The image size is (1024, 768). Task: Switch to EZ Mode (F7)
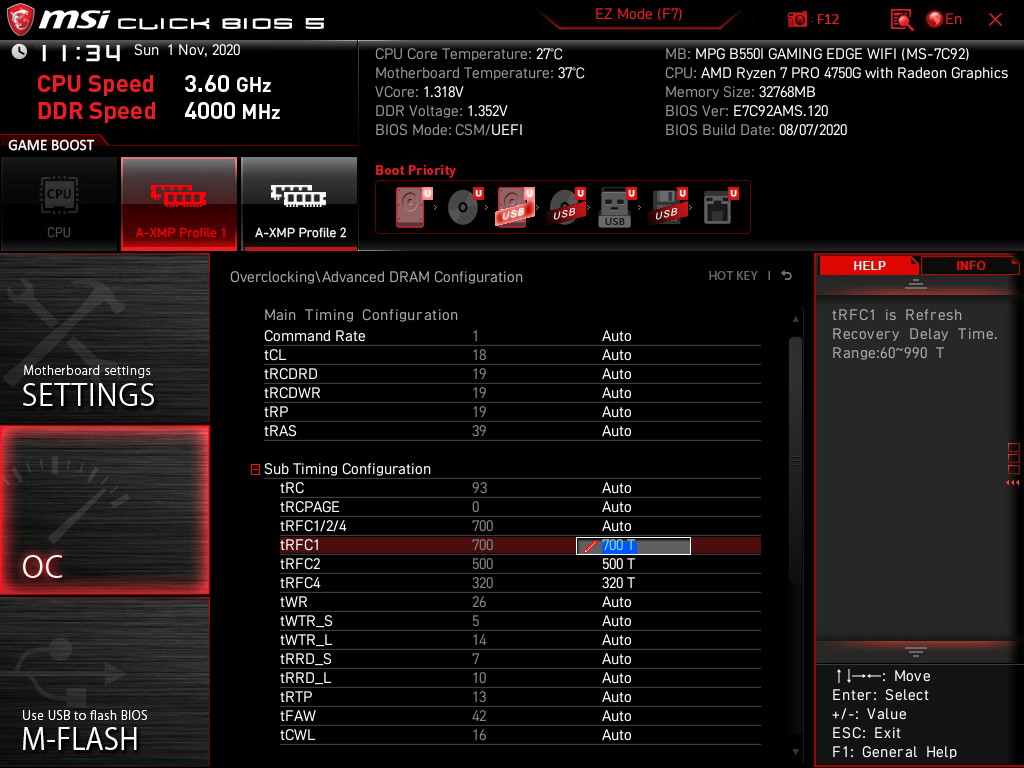click(639, 14)
